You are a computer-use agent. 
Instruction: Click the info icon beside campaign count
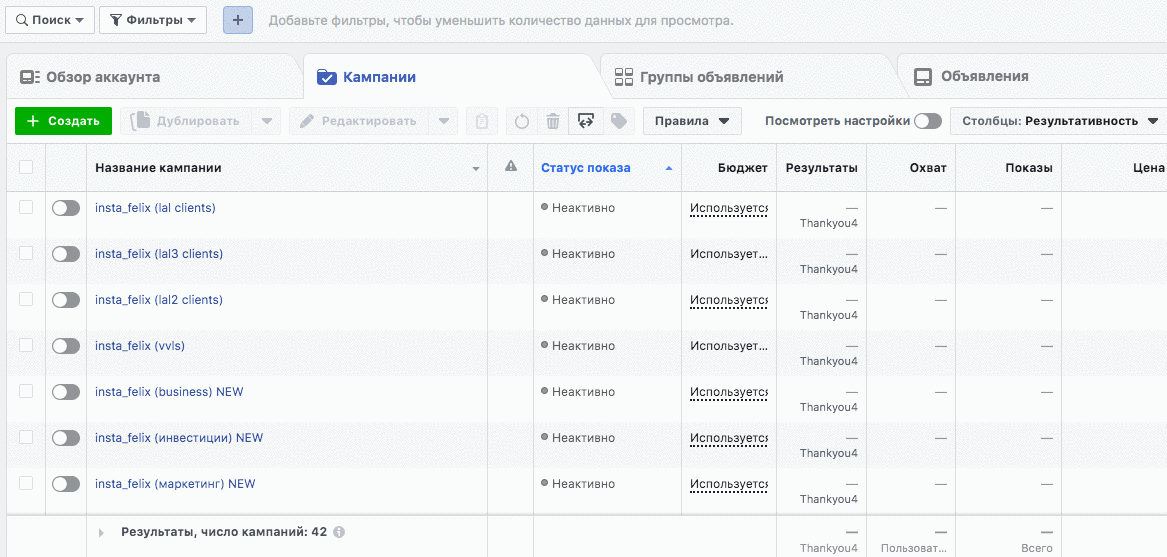[x=339, y=532]
